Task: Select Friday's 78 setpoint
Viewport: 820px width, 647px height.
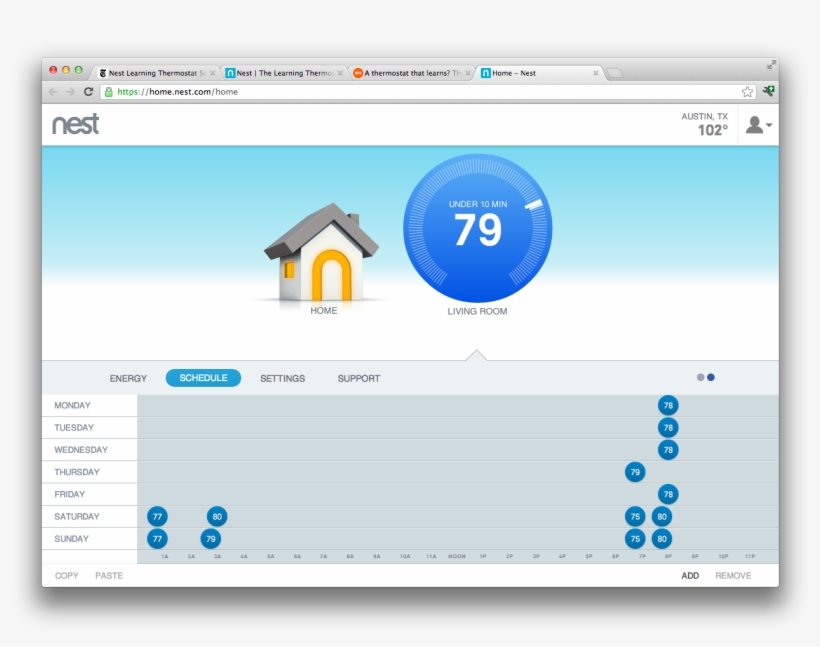Action: tap(668, 494)
